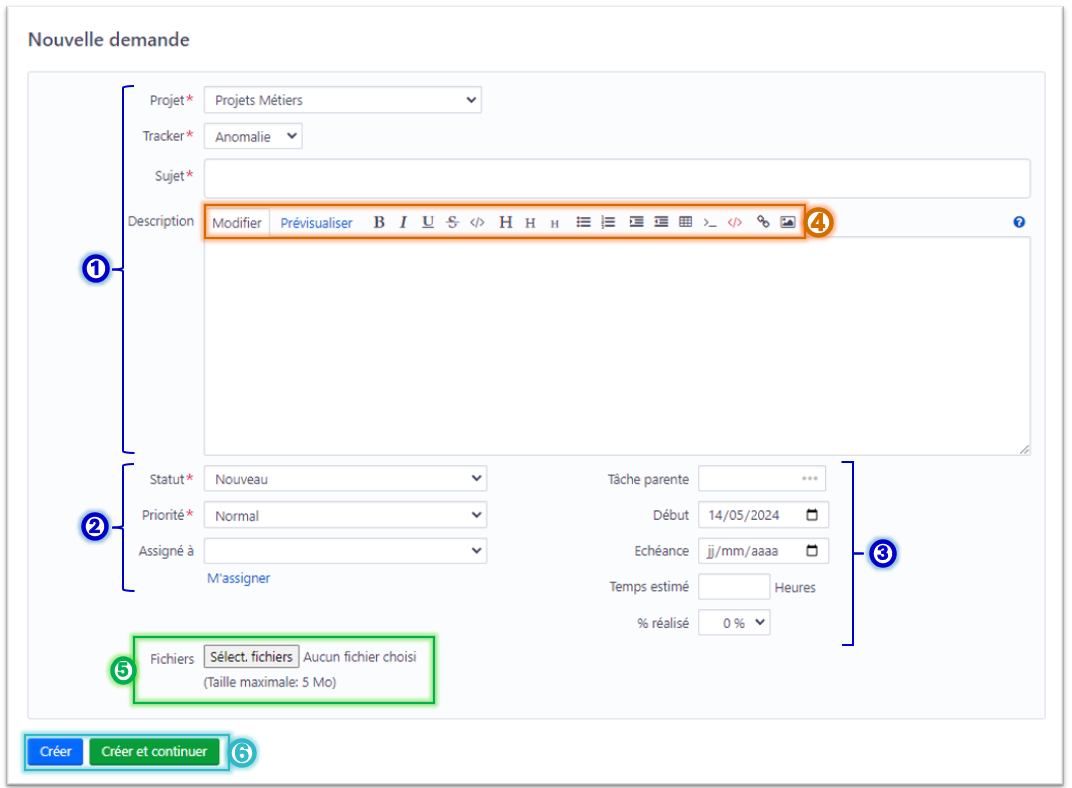Switch to the Prévisualiser tab

(314, 222)
